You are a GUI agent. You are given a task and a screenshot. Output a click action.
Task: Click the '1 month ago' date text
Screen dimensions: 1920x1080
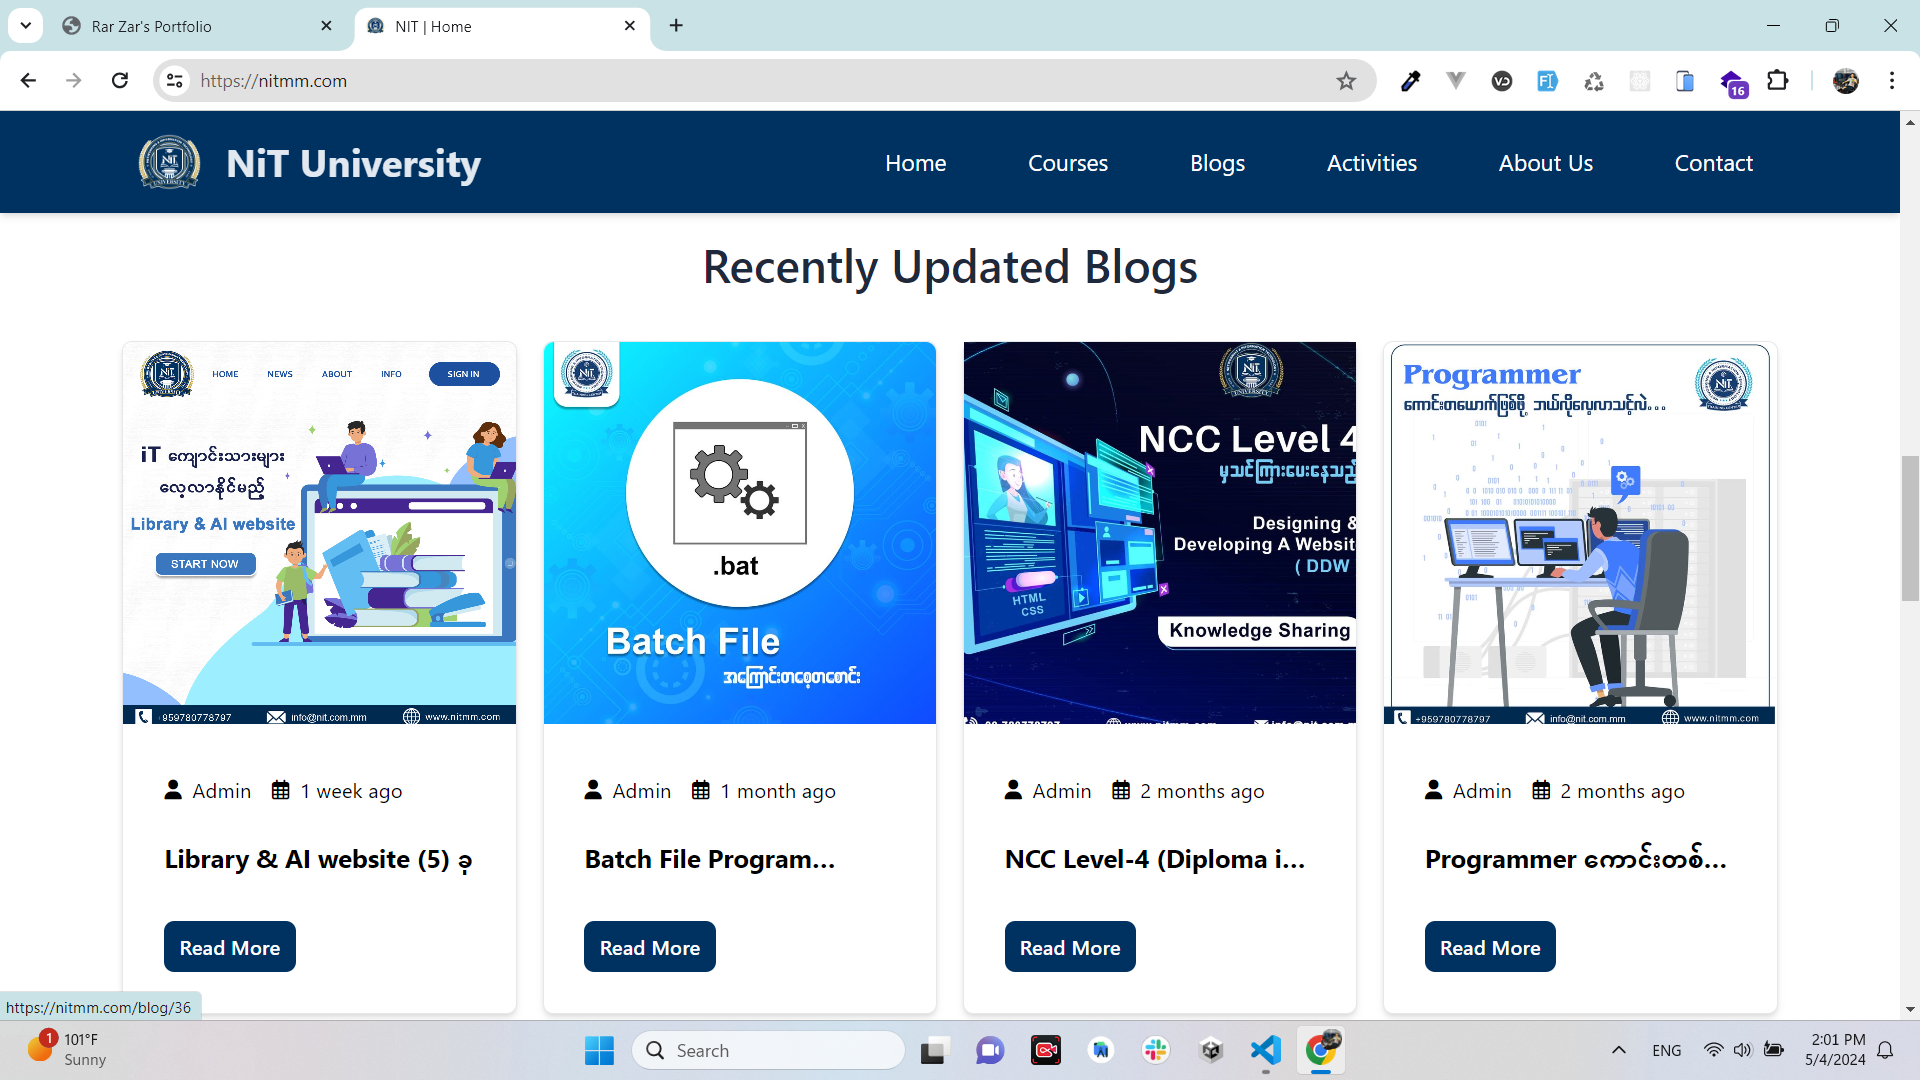[778, 791]
